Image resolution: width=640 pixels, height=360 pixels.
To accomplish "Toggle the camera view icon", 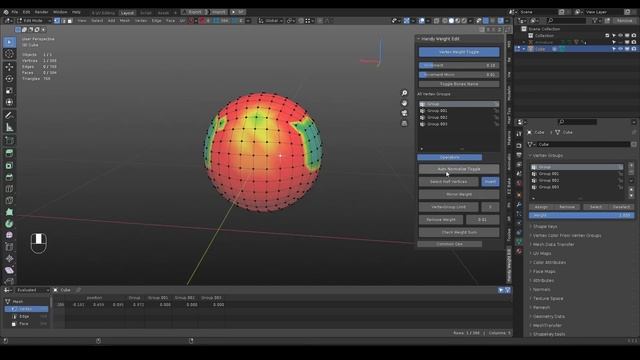I will [404, 113].
